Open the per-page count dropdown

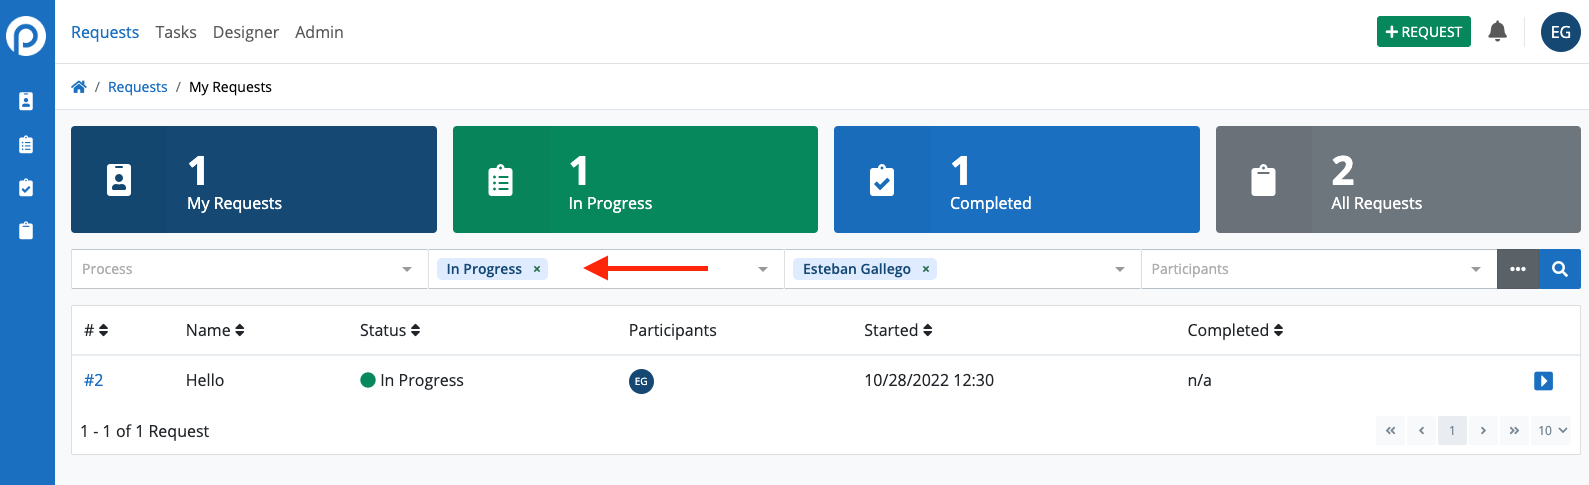coord(1552,431)
